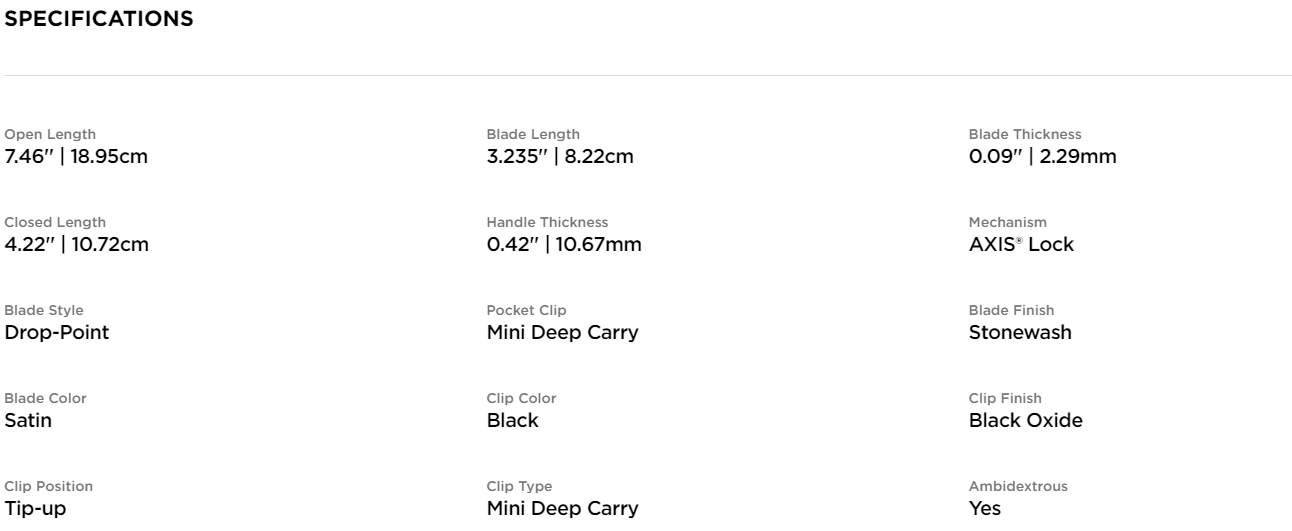Select the 0.09" | 2.29mm thickness value
The height and width of the screenshot is (531, 1292).
click(1043, 156)
